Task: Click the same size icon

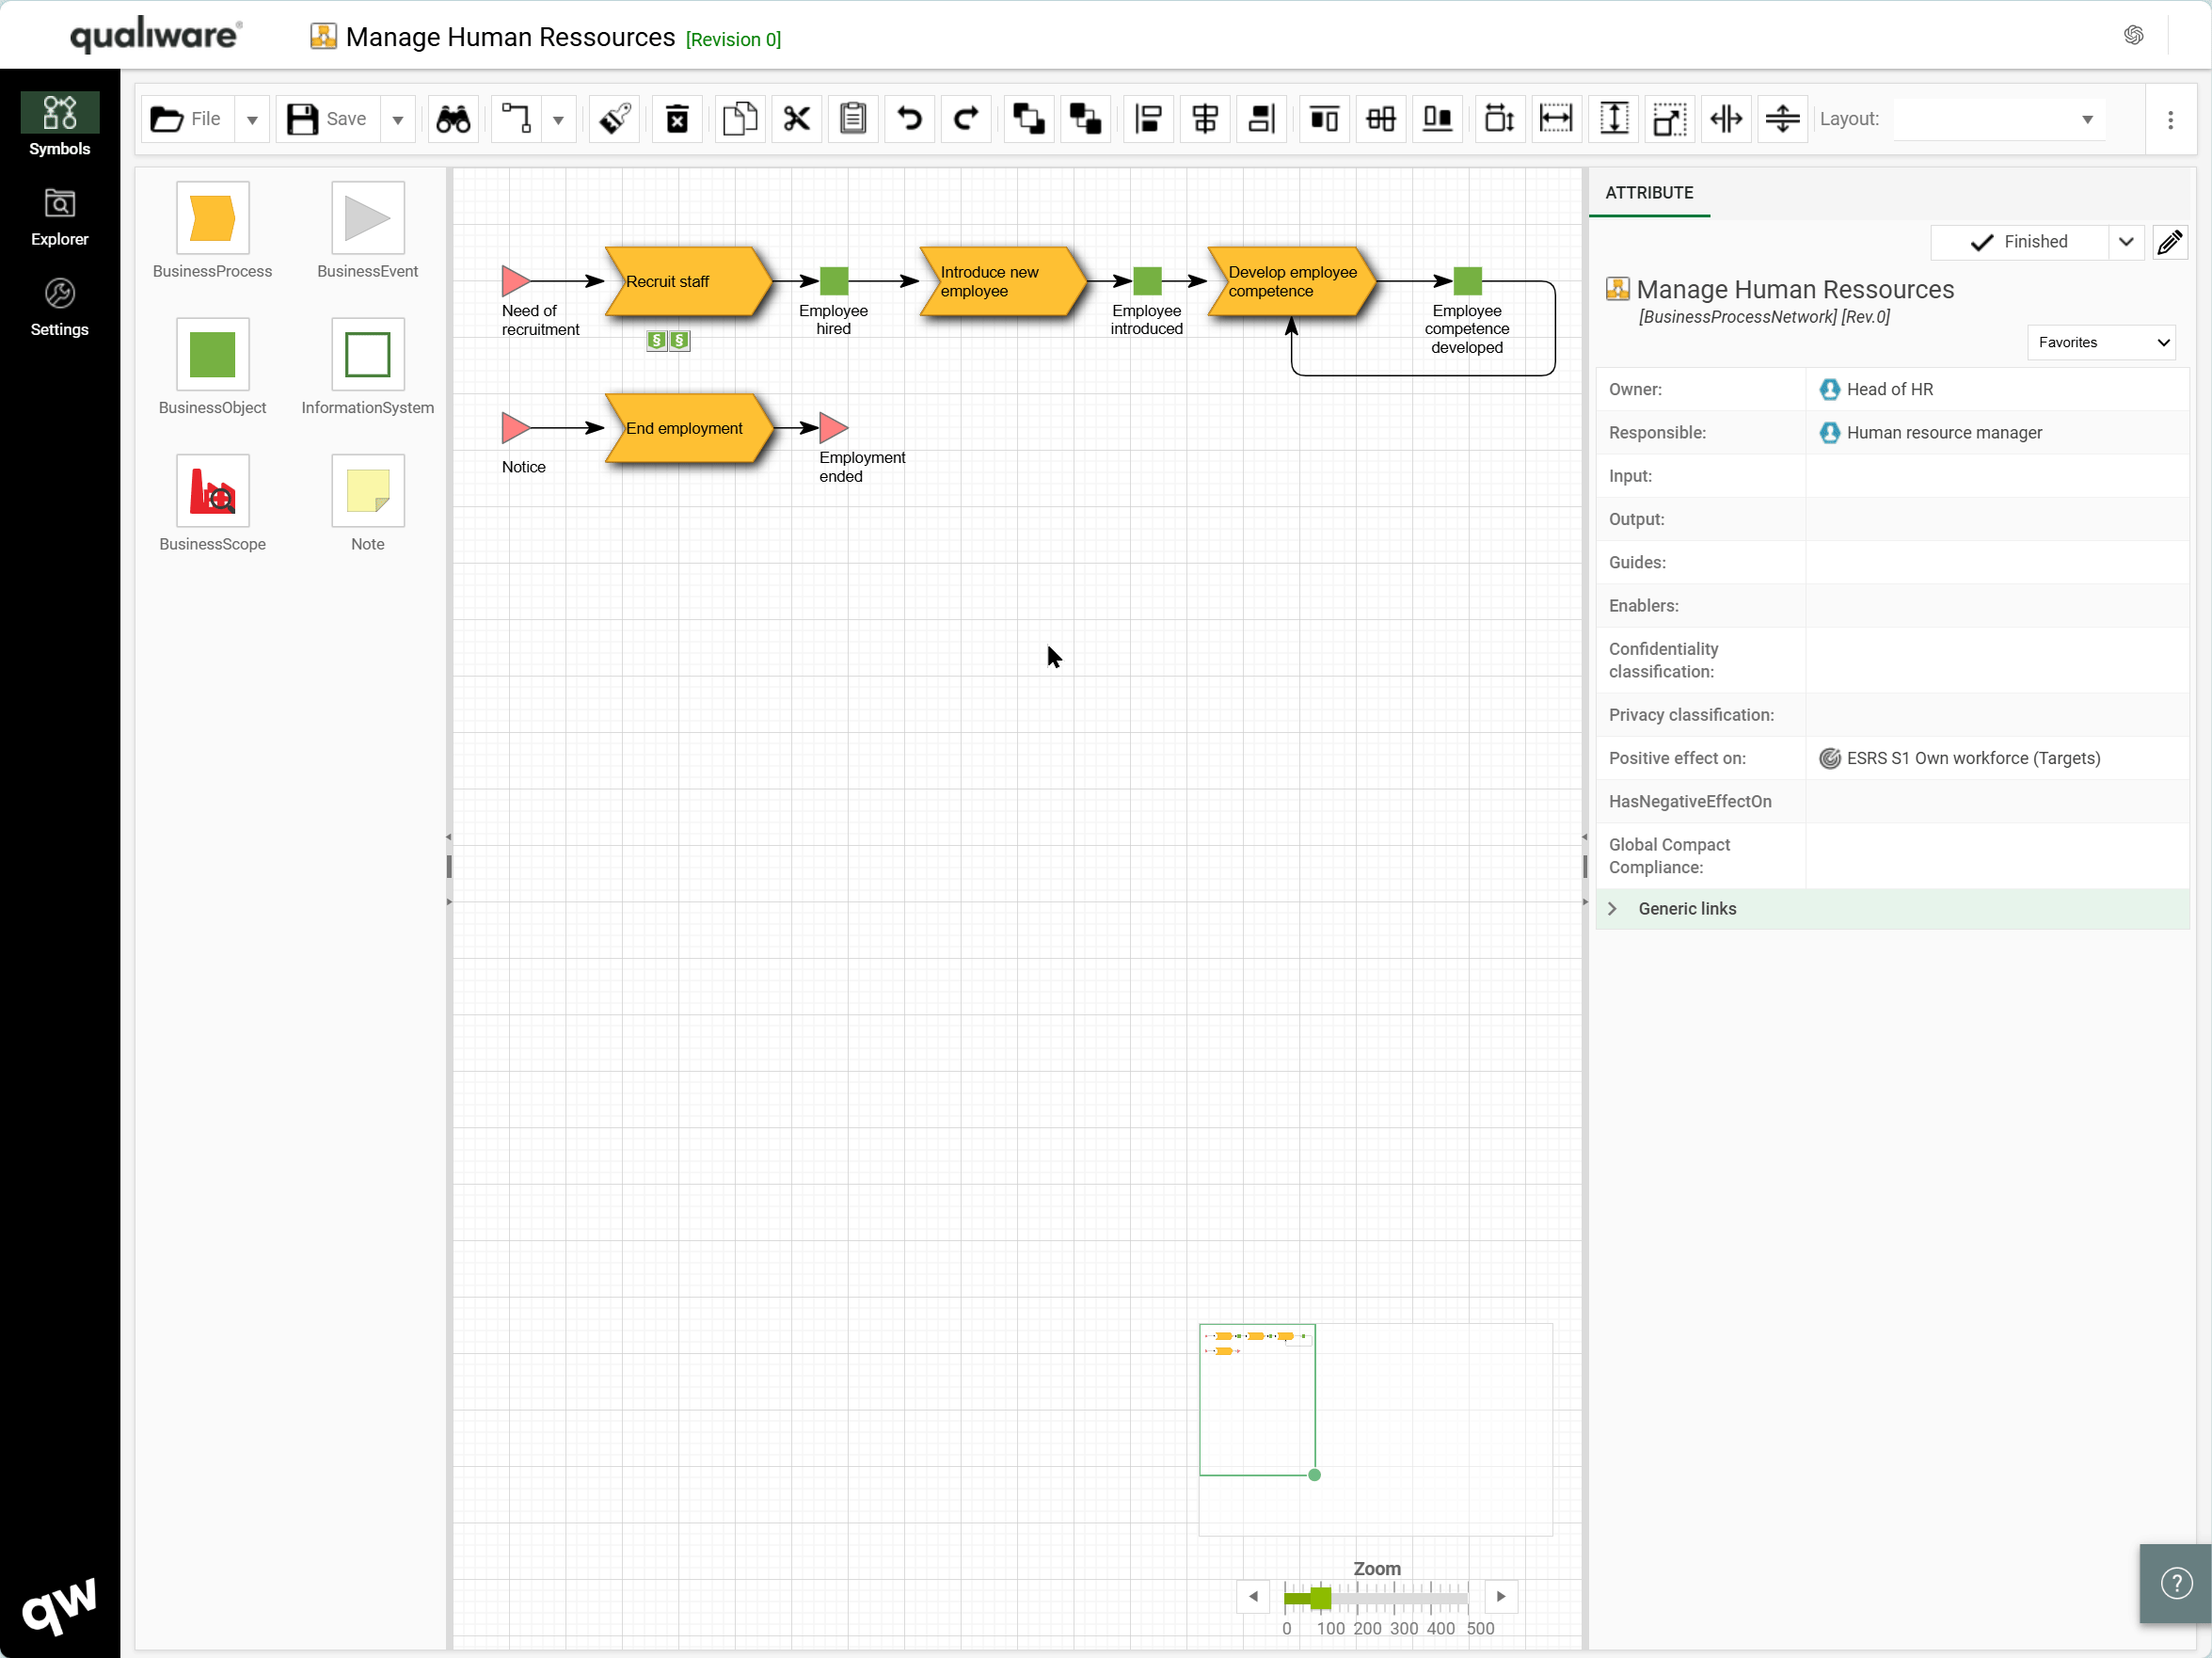Action: pos(1500,119)
